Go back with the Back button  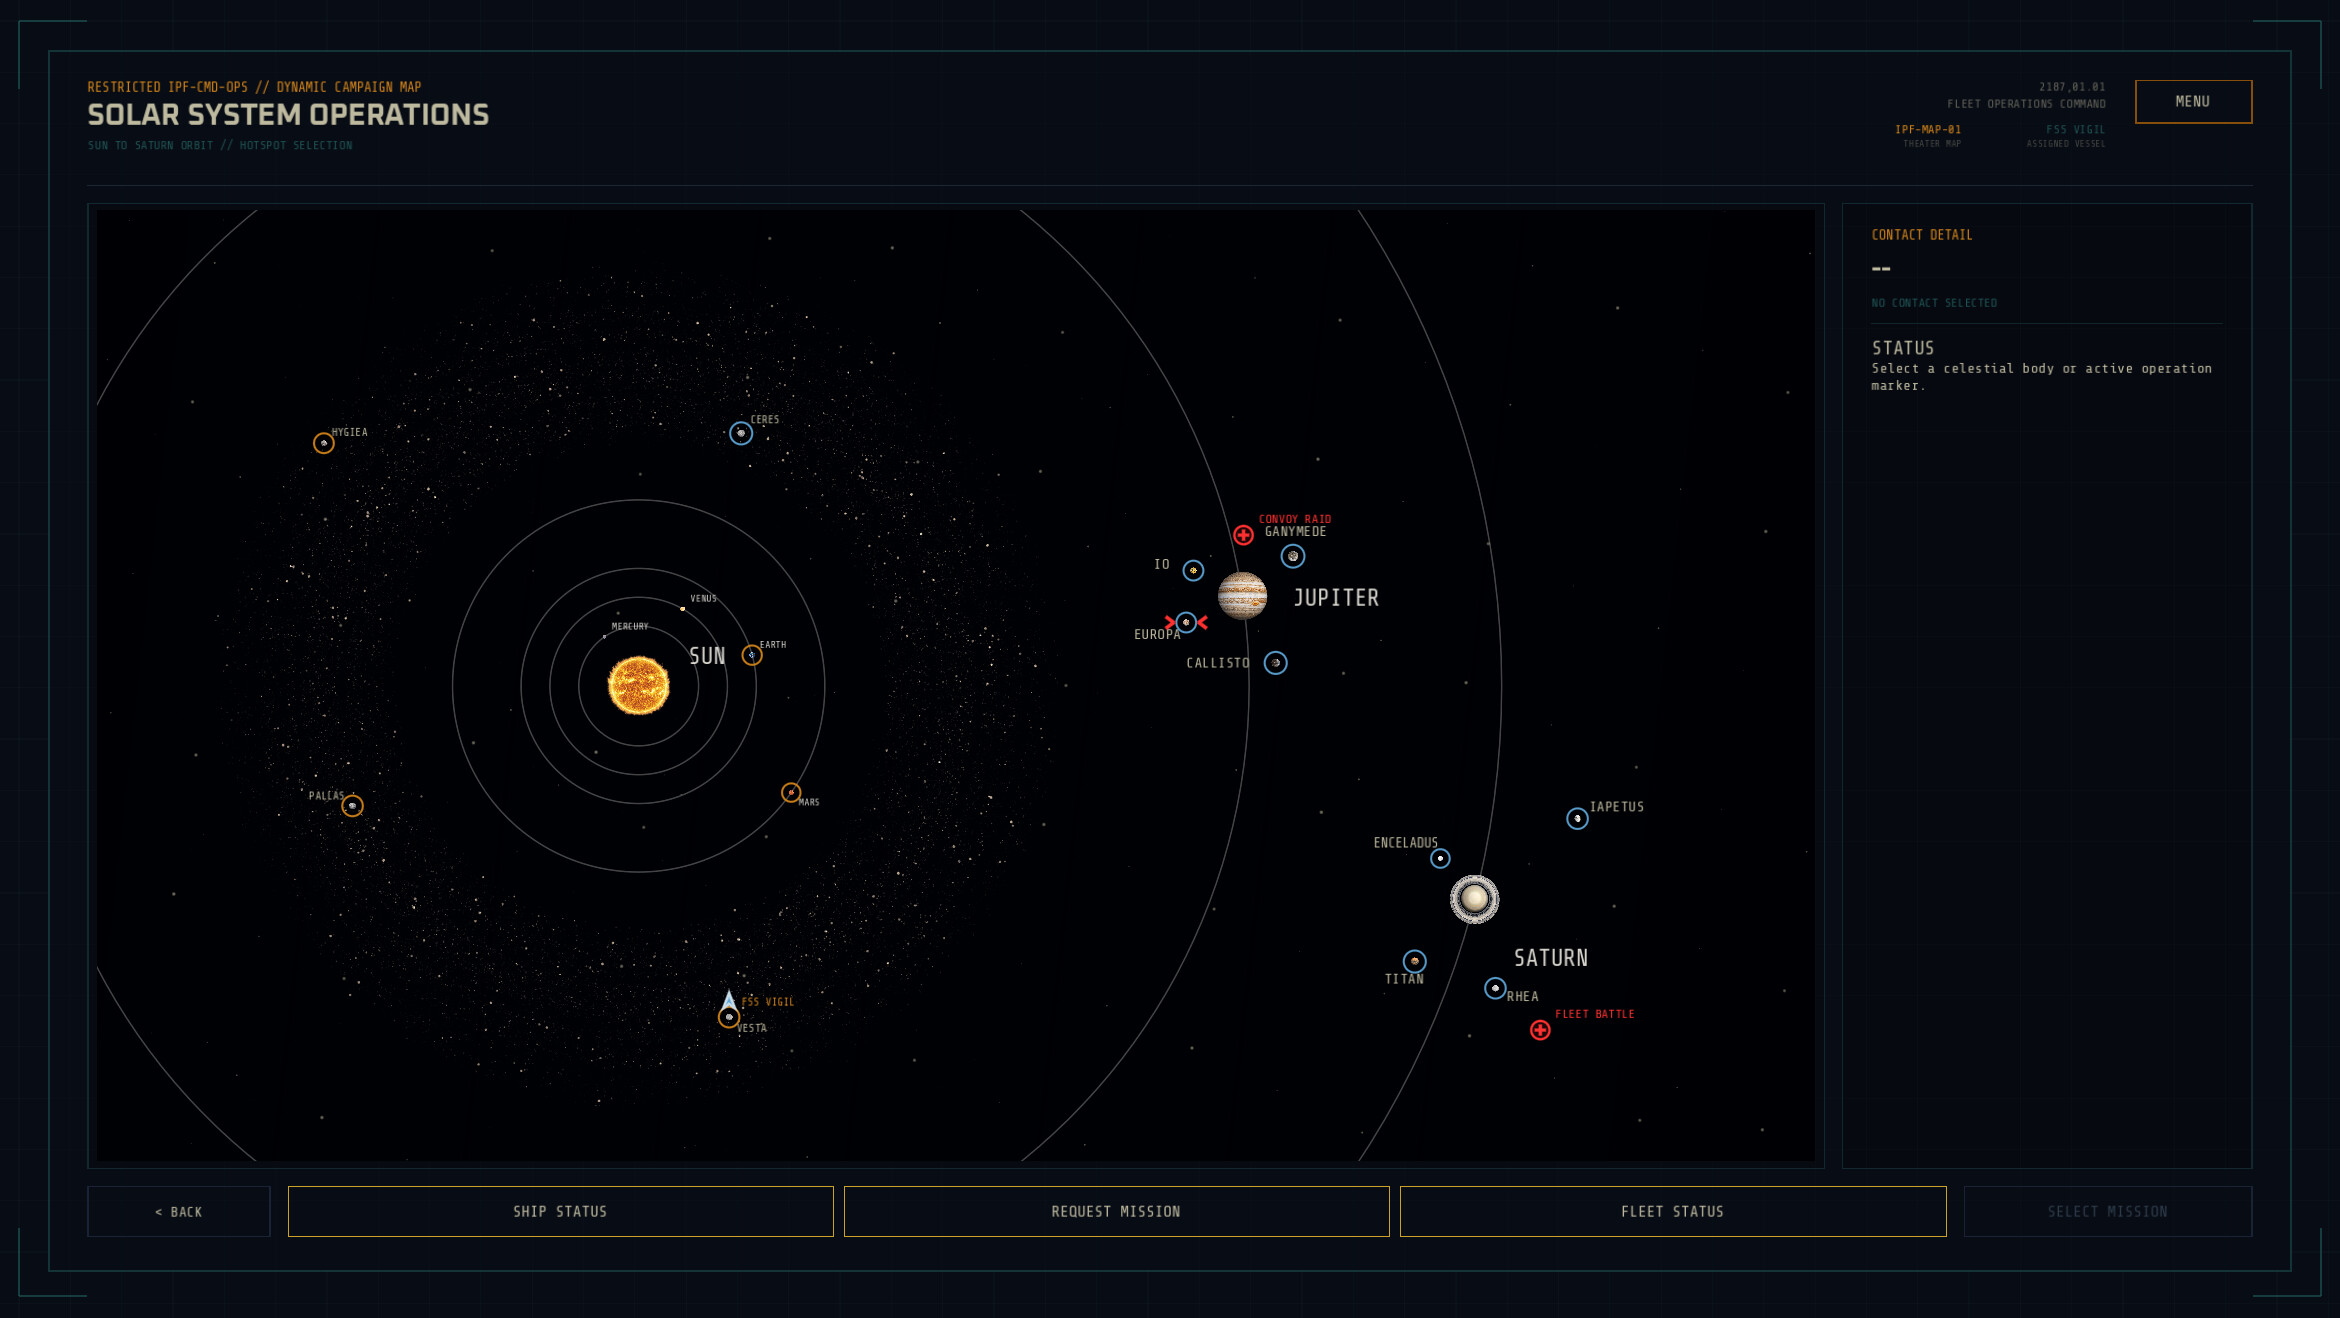179,1212
